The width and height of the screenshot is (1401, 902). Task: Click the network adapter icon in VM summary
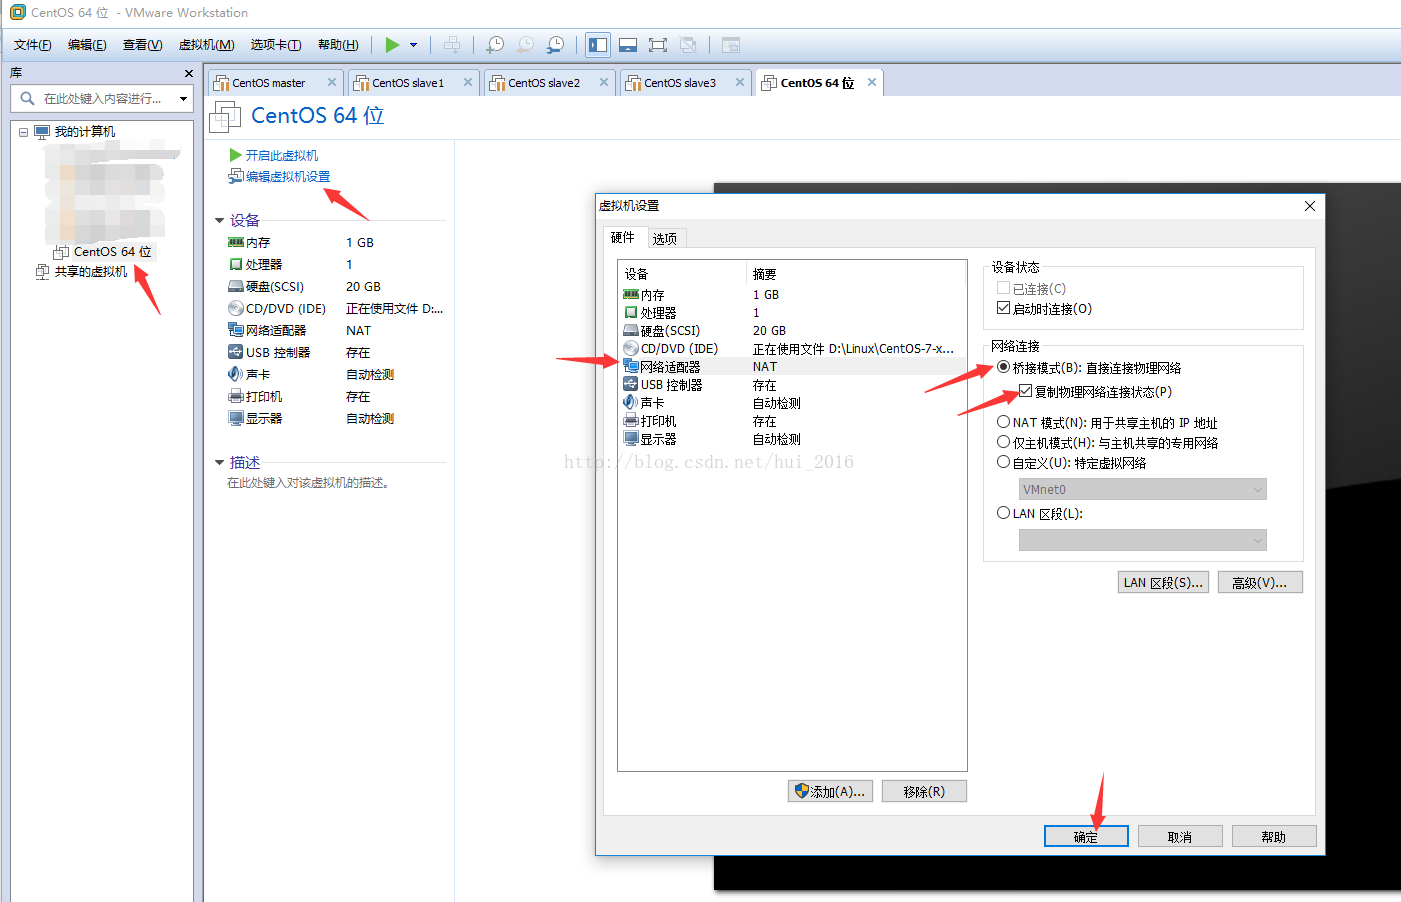pyautogui.click(x=236, y=330)
